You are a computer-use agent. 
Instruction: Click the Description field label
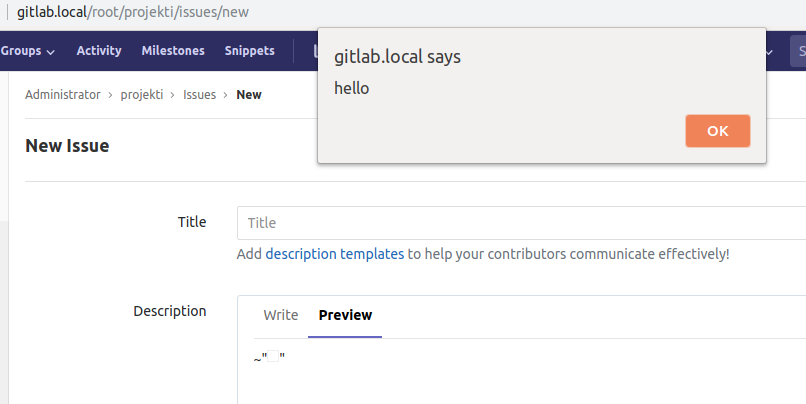[169, 311]
